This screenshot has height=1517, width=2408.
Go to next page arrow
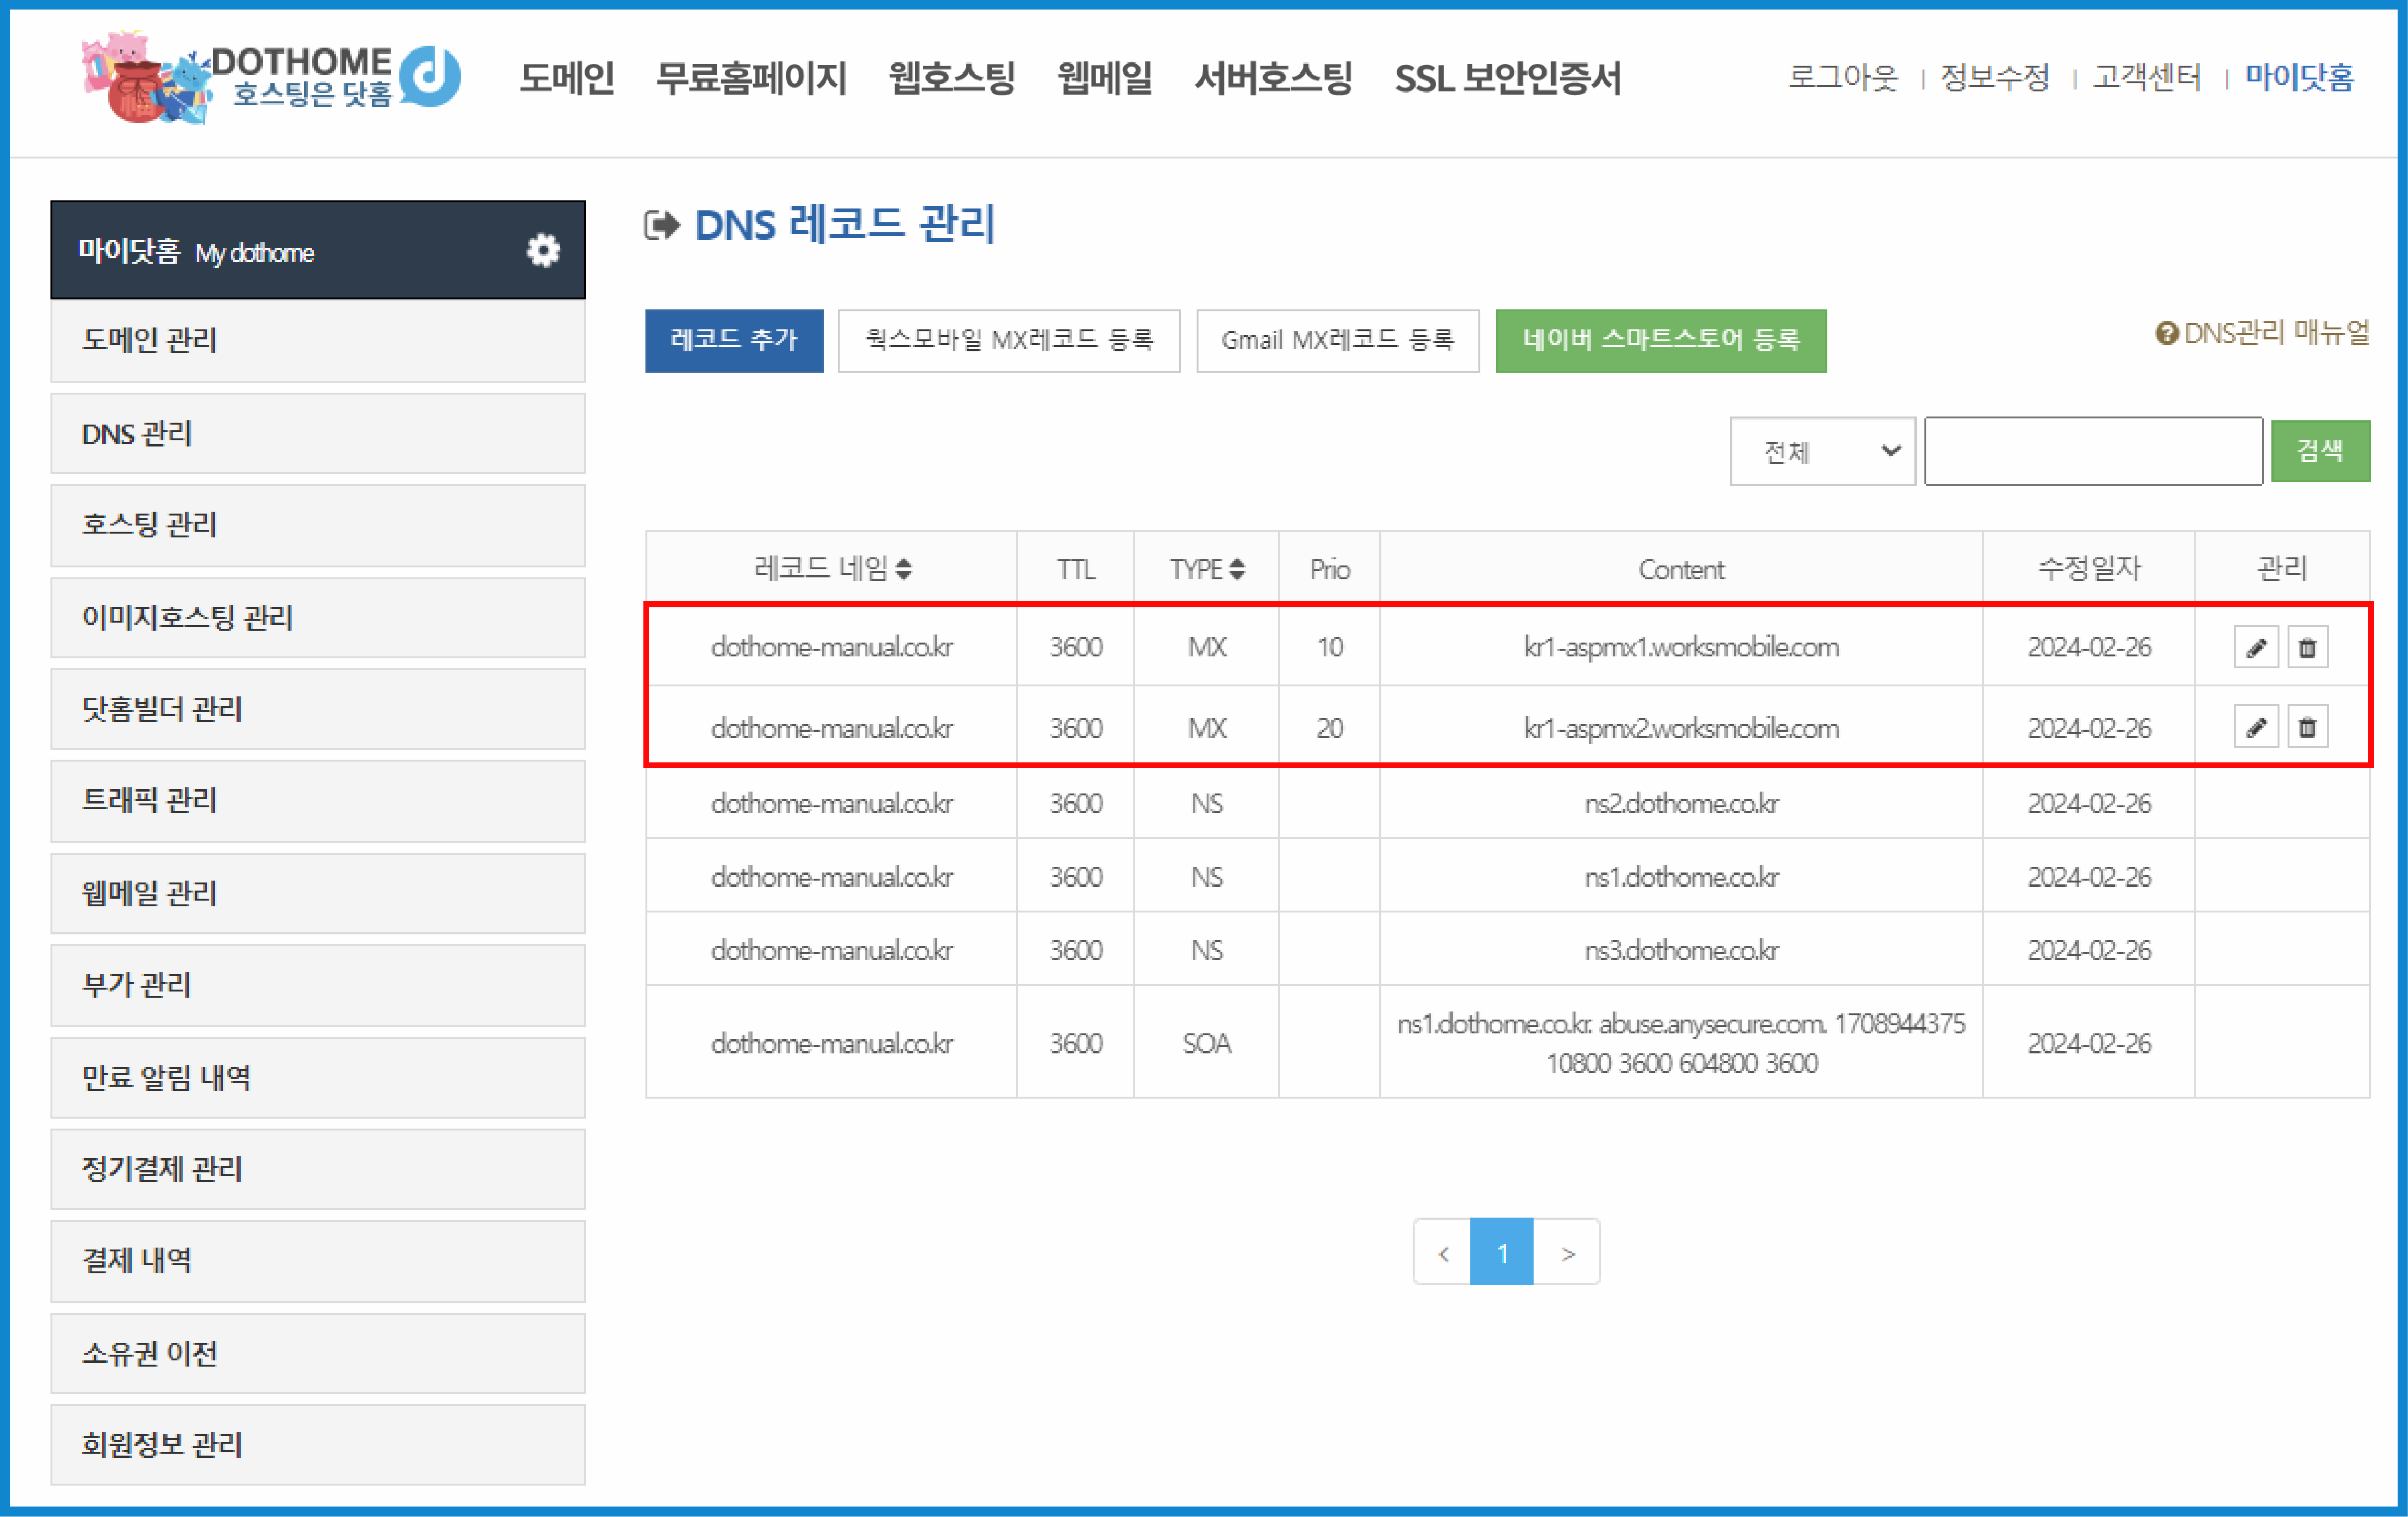tap(1567, 1252)
